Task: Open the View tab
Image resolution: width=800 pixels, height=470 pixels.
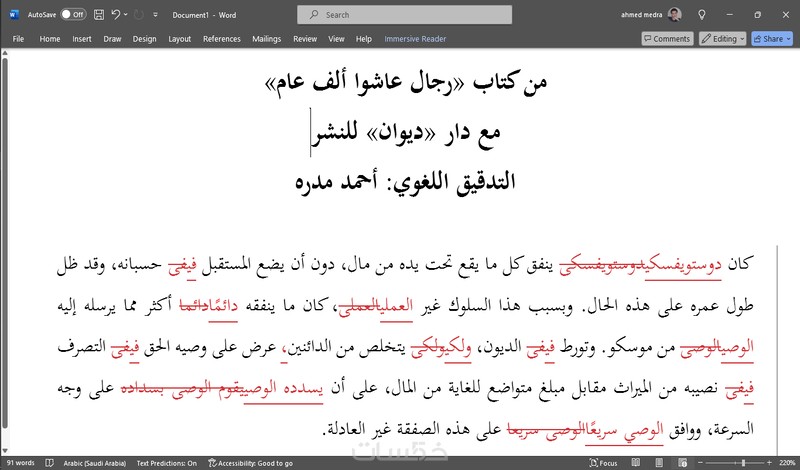Action: [336, 39]
